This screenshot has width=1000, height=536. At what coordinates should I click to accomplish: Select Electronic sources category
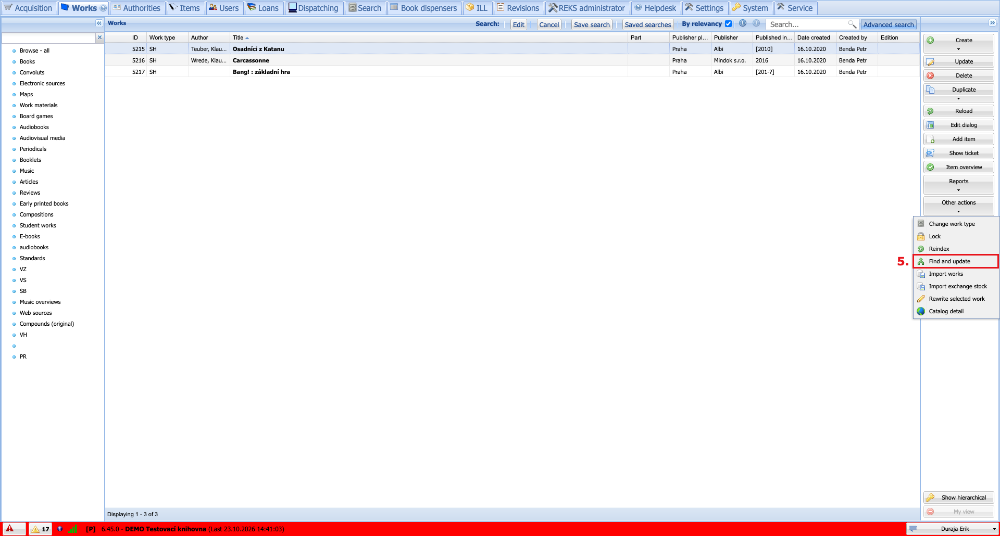(x=42, y=83)
